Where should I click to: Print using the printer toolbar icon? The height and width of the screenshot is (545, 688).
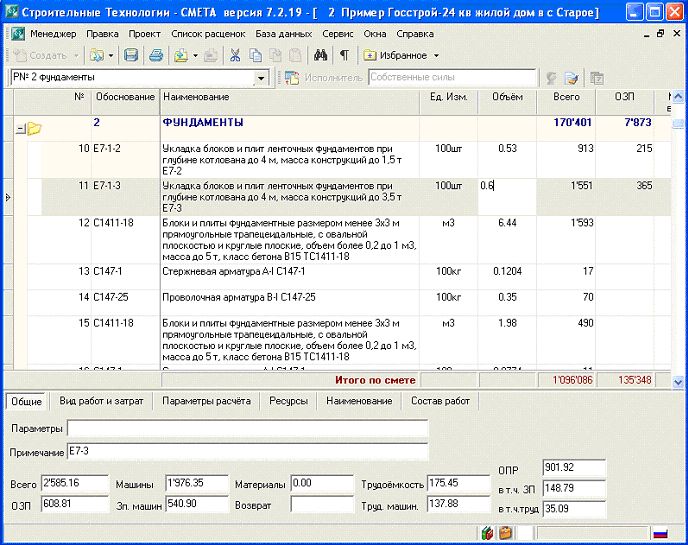point(156,55)
